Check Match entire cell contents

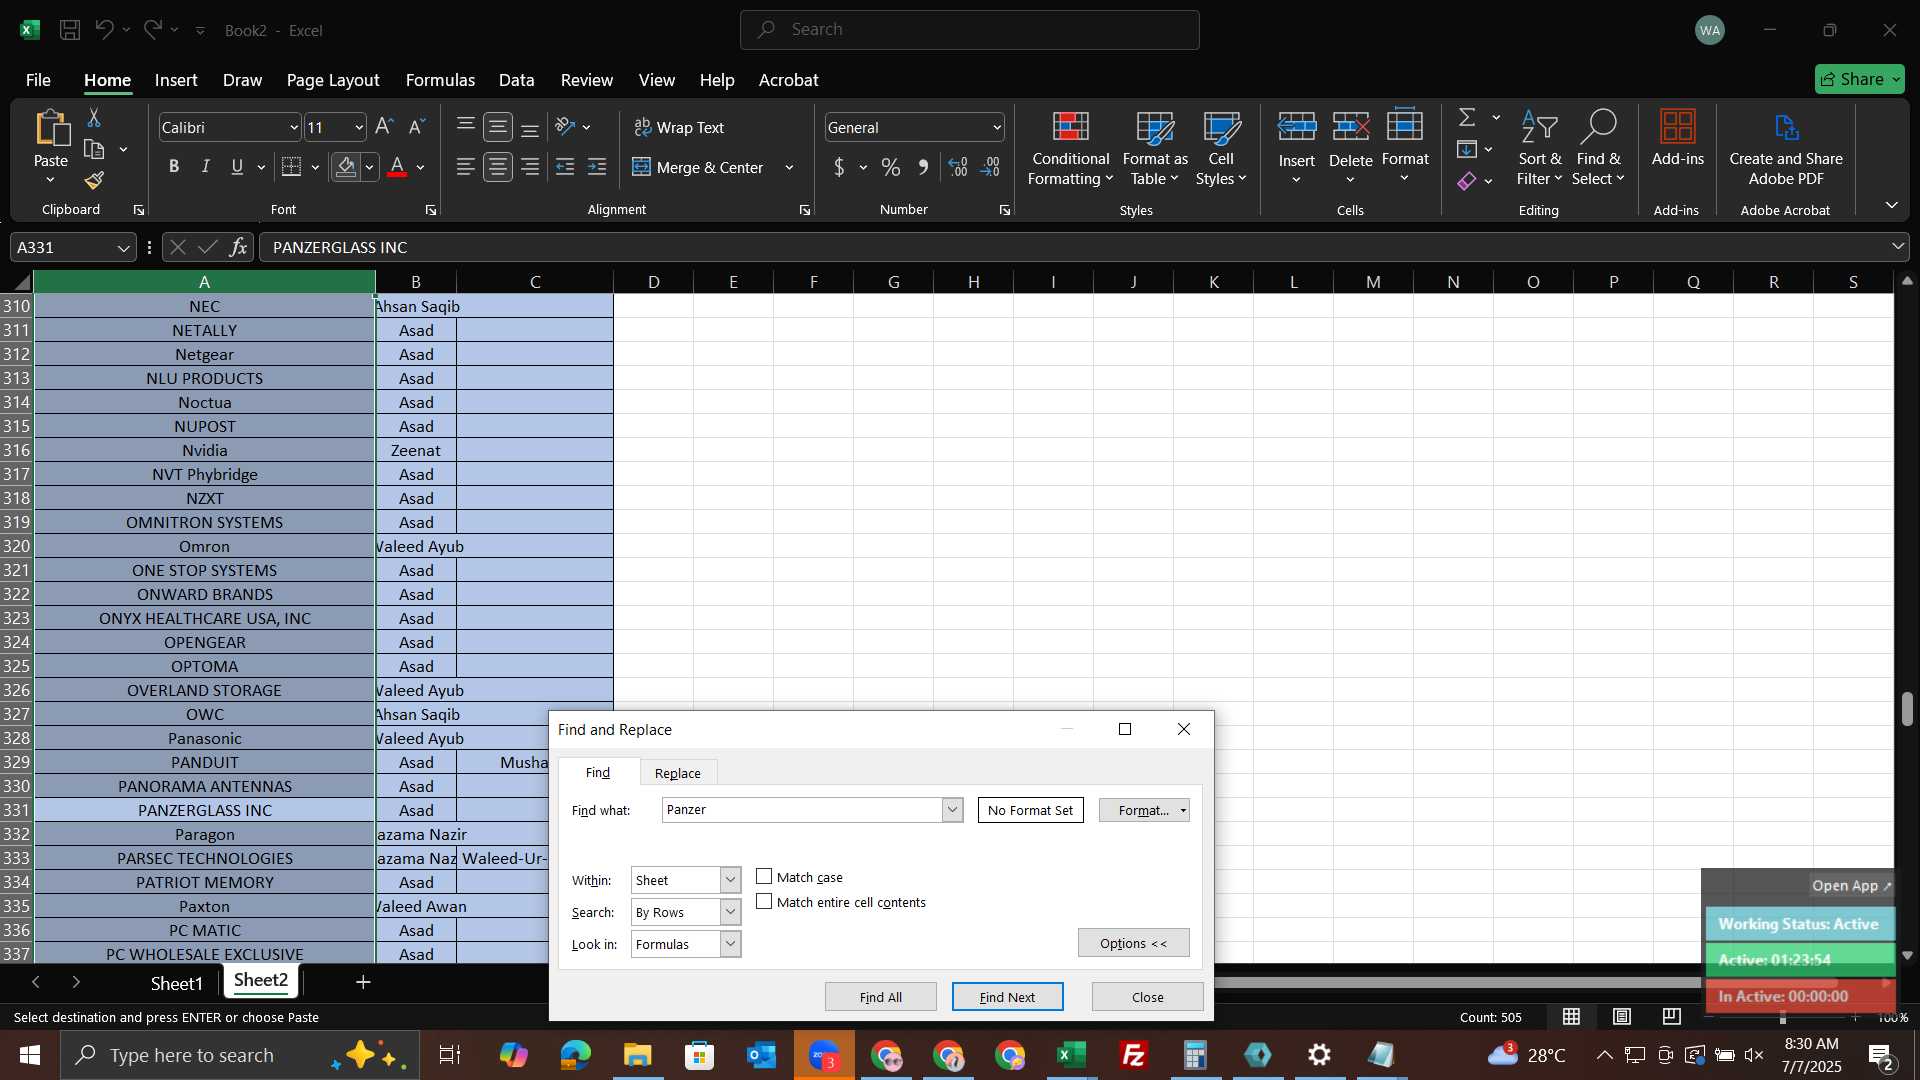764,902
